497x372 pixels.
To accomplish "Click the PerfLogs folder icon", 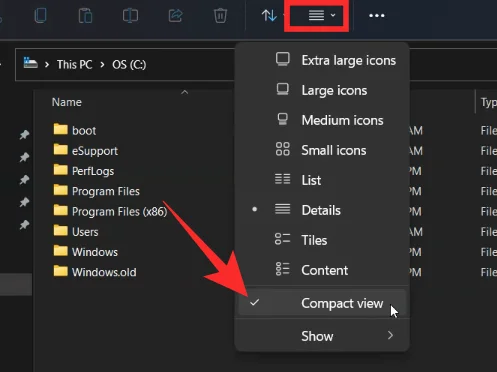I will point(61,170).
